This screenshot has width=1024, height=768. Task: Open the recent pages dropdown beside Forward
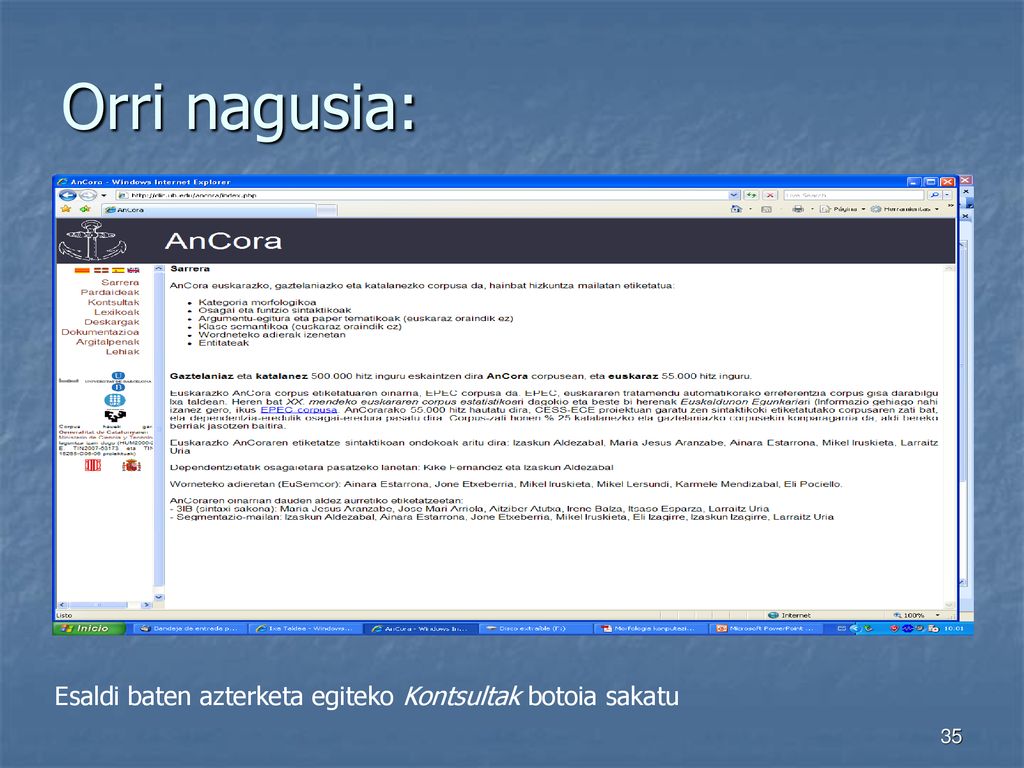coord(104,195)
